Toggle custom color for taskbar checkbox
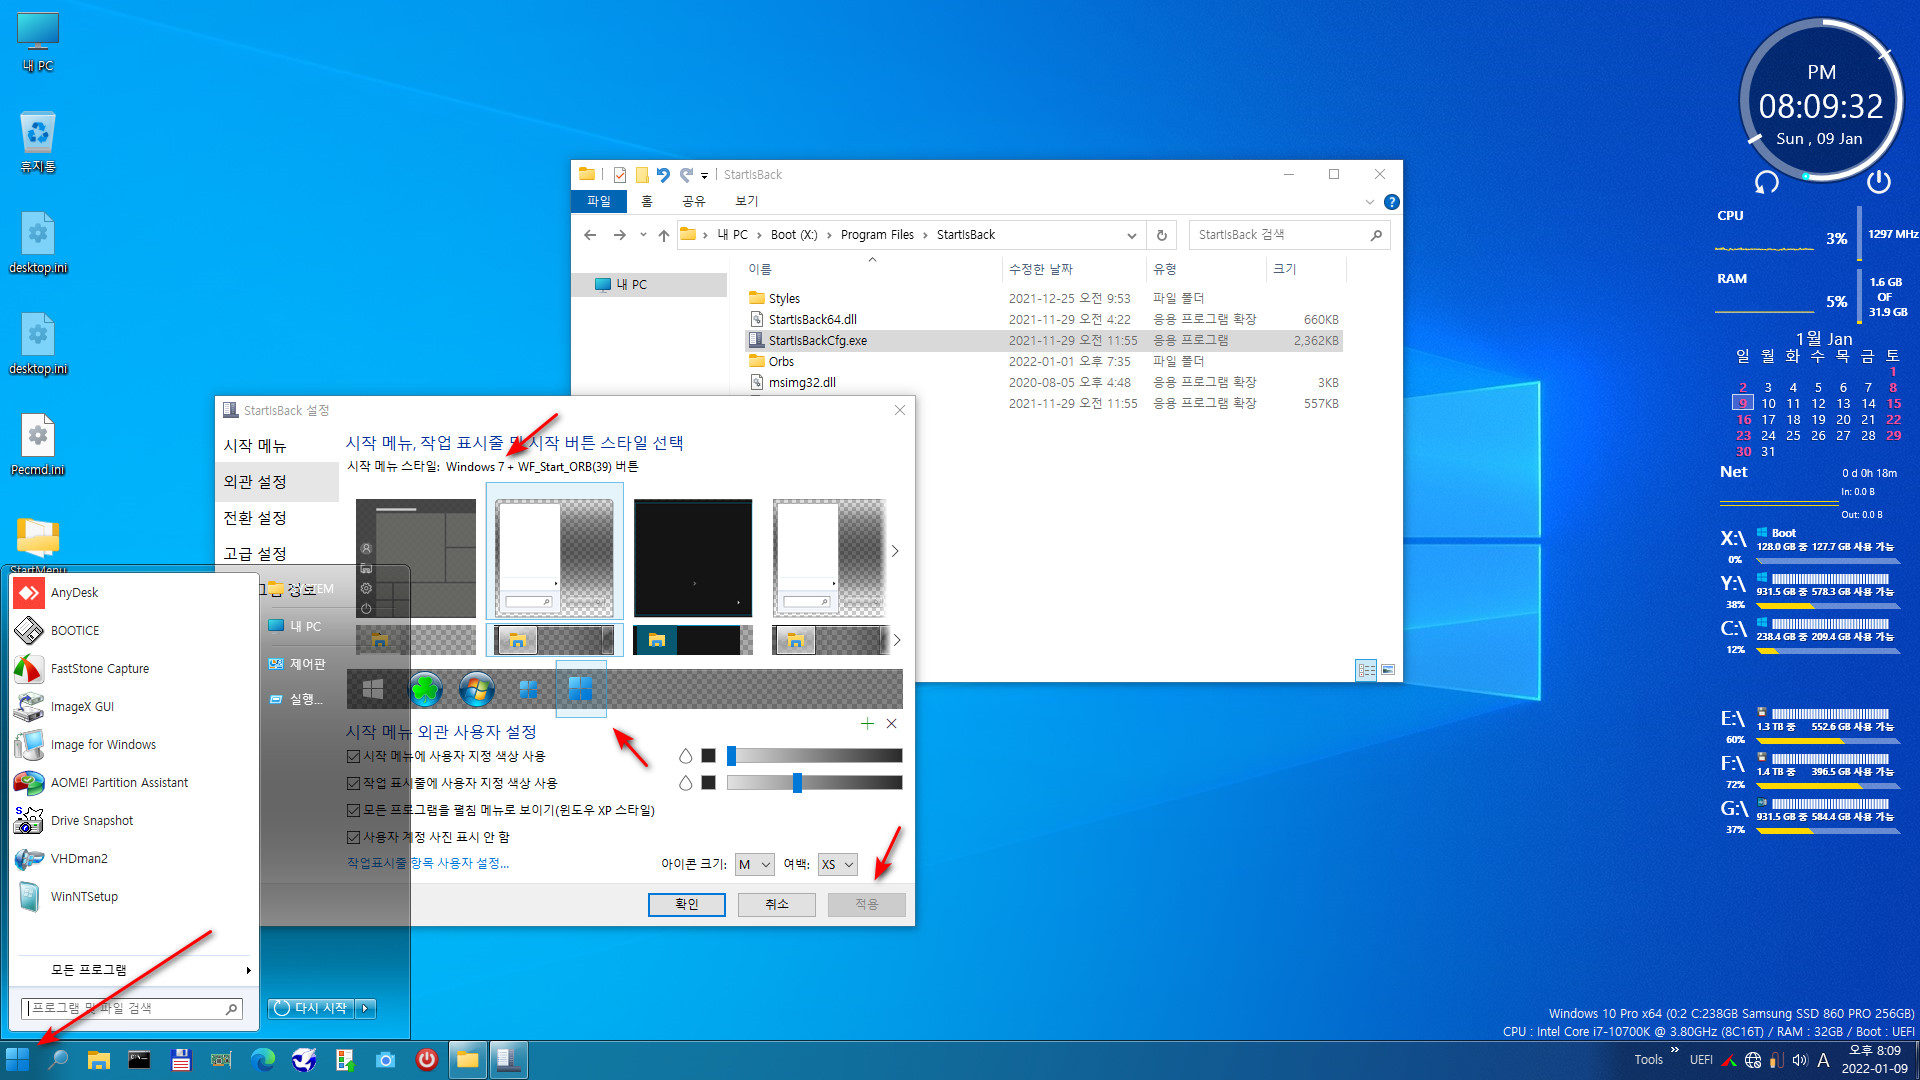This screenshot has height=1080, width=1920. [353, 783]
